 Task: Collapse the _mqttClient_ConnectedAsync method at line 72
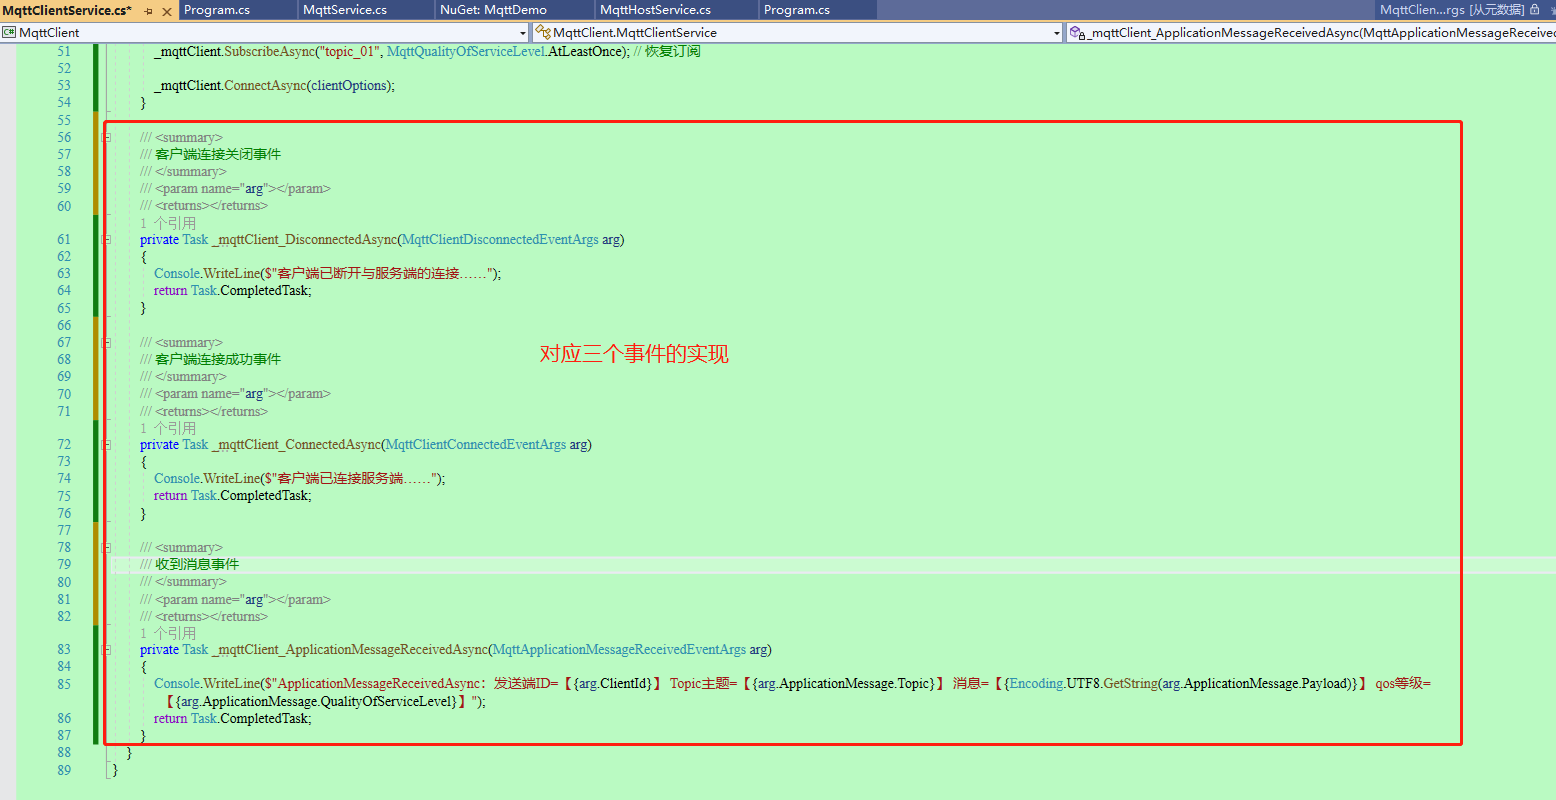pyautogui.click(x=106, y=444)
